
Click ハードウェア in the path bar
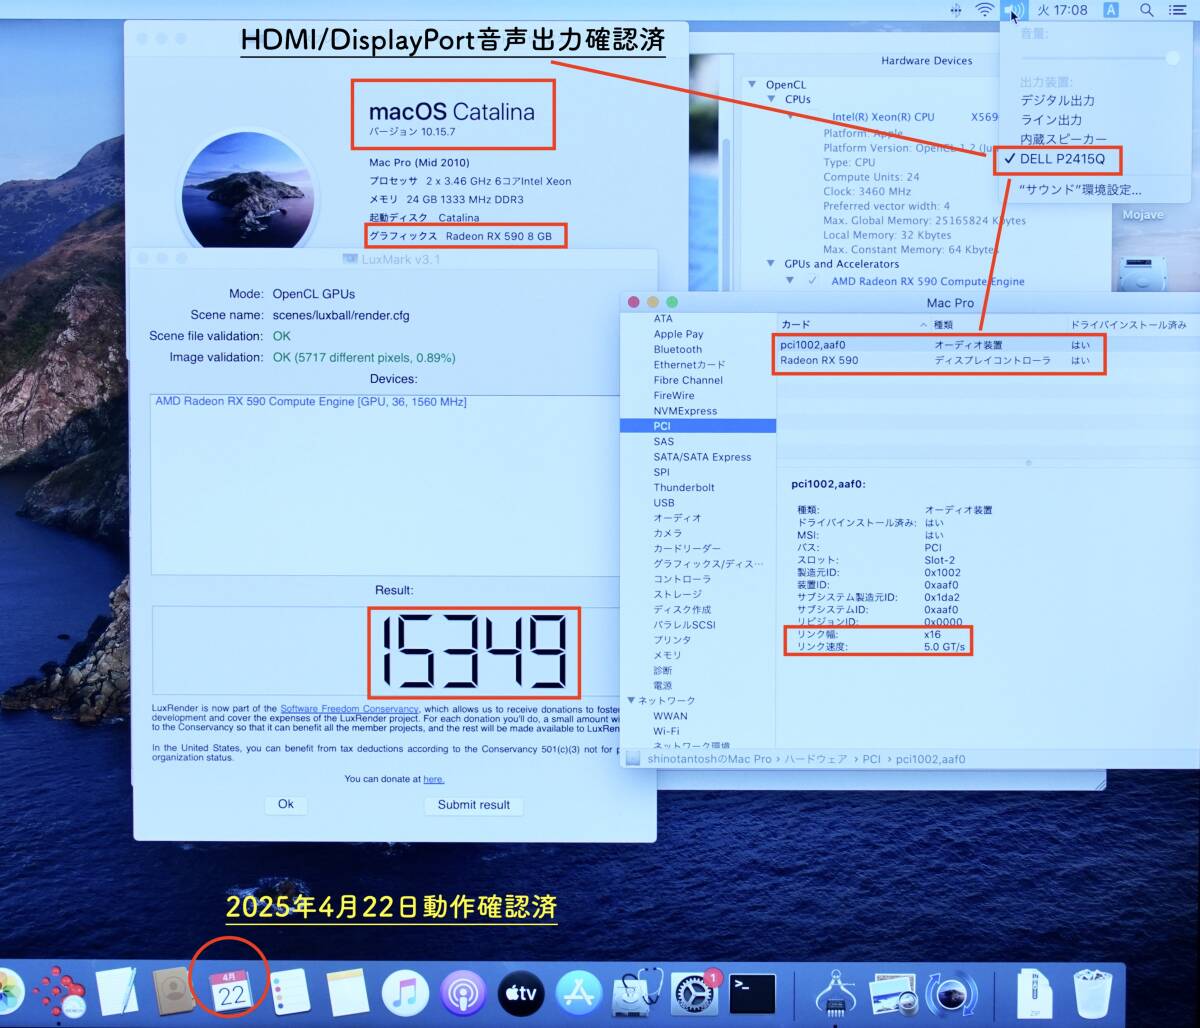pos(817,759)
